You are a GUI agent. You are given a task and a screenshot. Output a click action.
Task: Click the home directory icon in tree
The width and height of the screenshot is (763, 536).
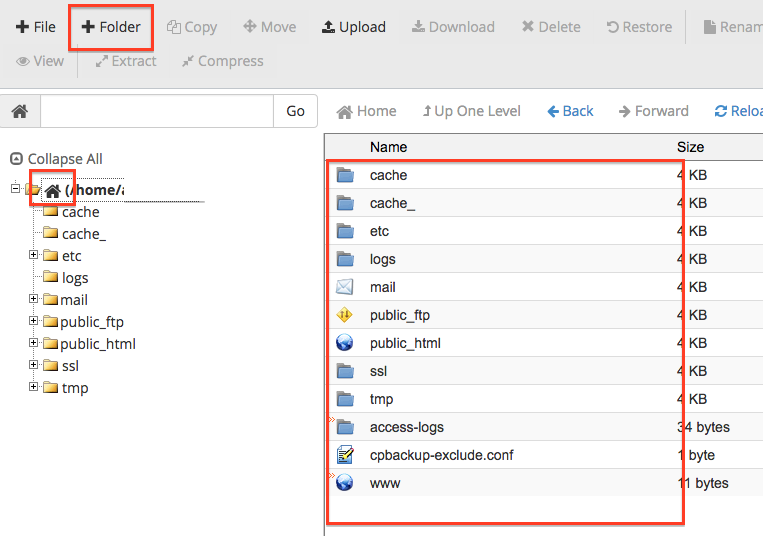[x=52, y=190]
